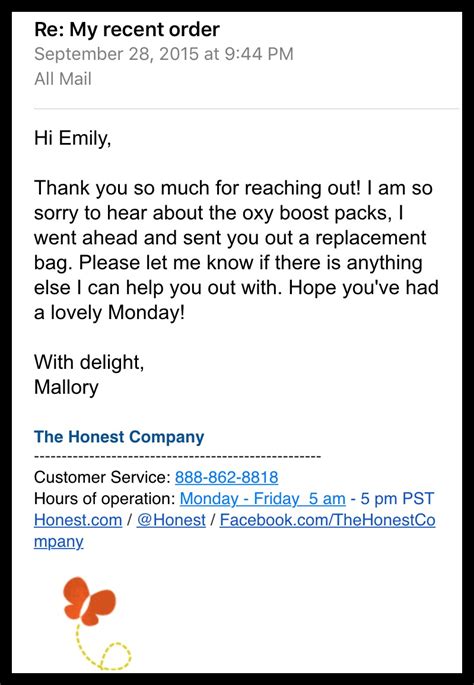Click the September 28, 2015 date line

click(164, 54)
